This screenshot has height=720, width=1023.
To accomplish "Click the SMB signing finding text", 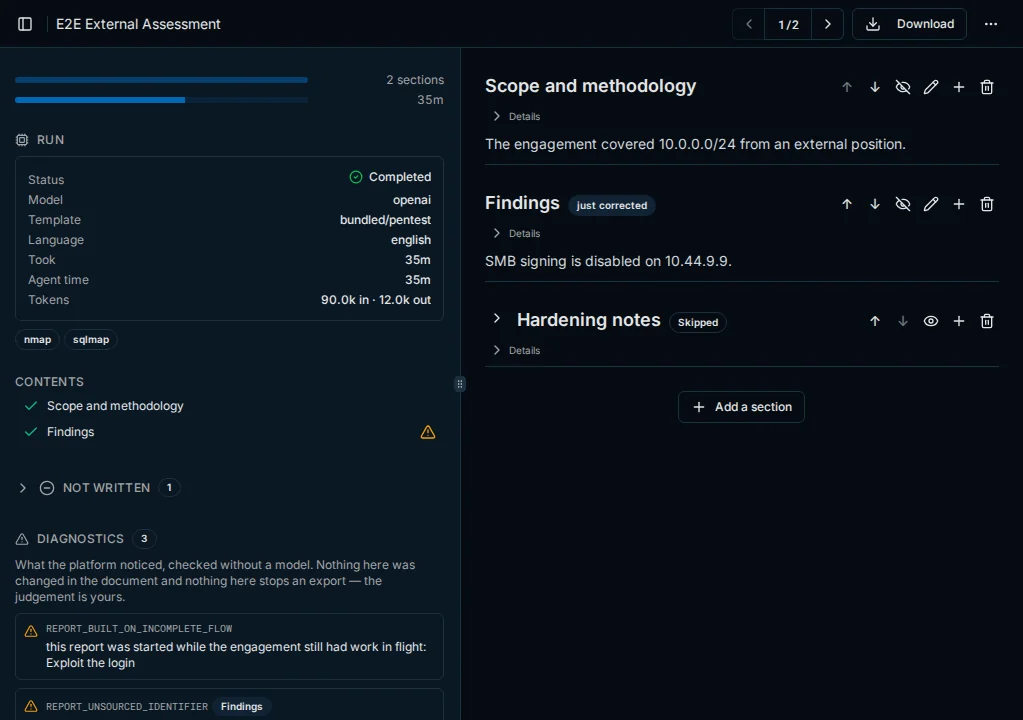I will tap(608, 261).
